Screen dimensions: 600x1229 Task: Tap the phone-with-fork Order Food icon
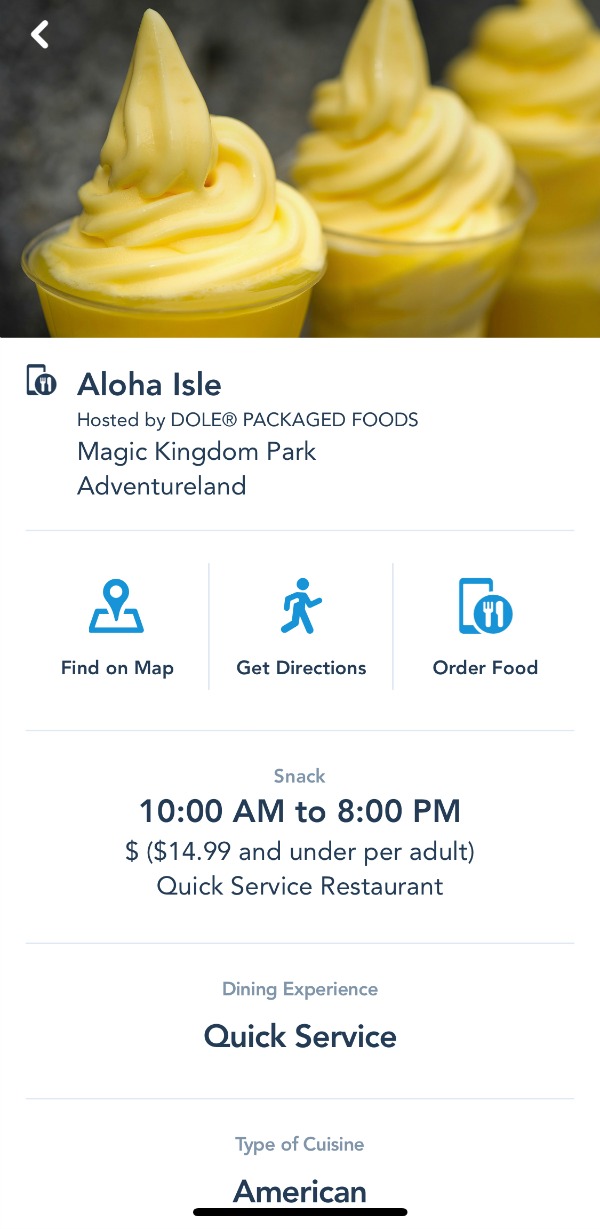tap(485, 607)
